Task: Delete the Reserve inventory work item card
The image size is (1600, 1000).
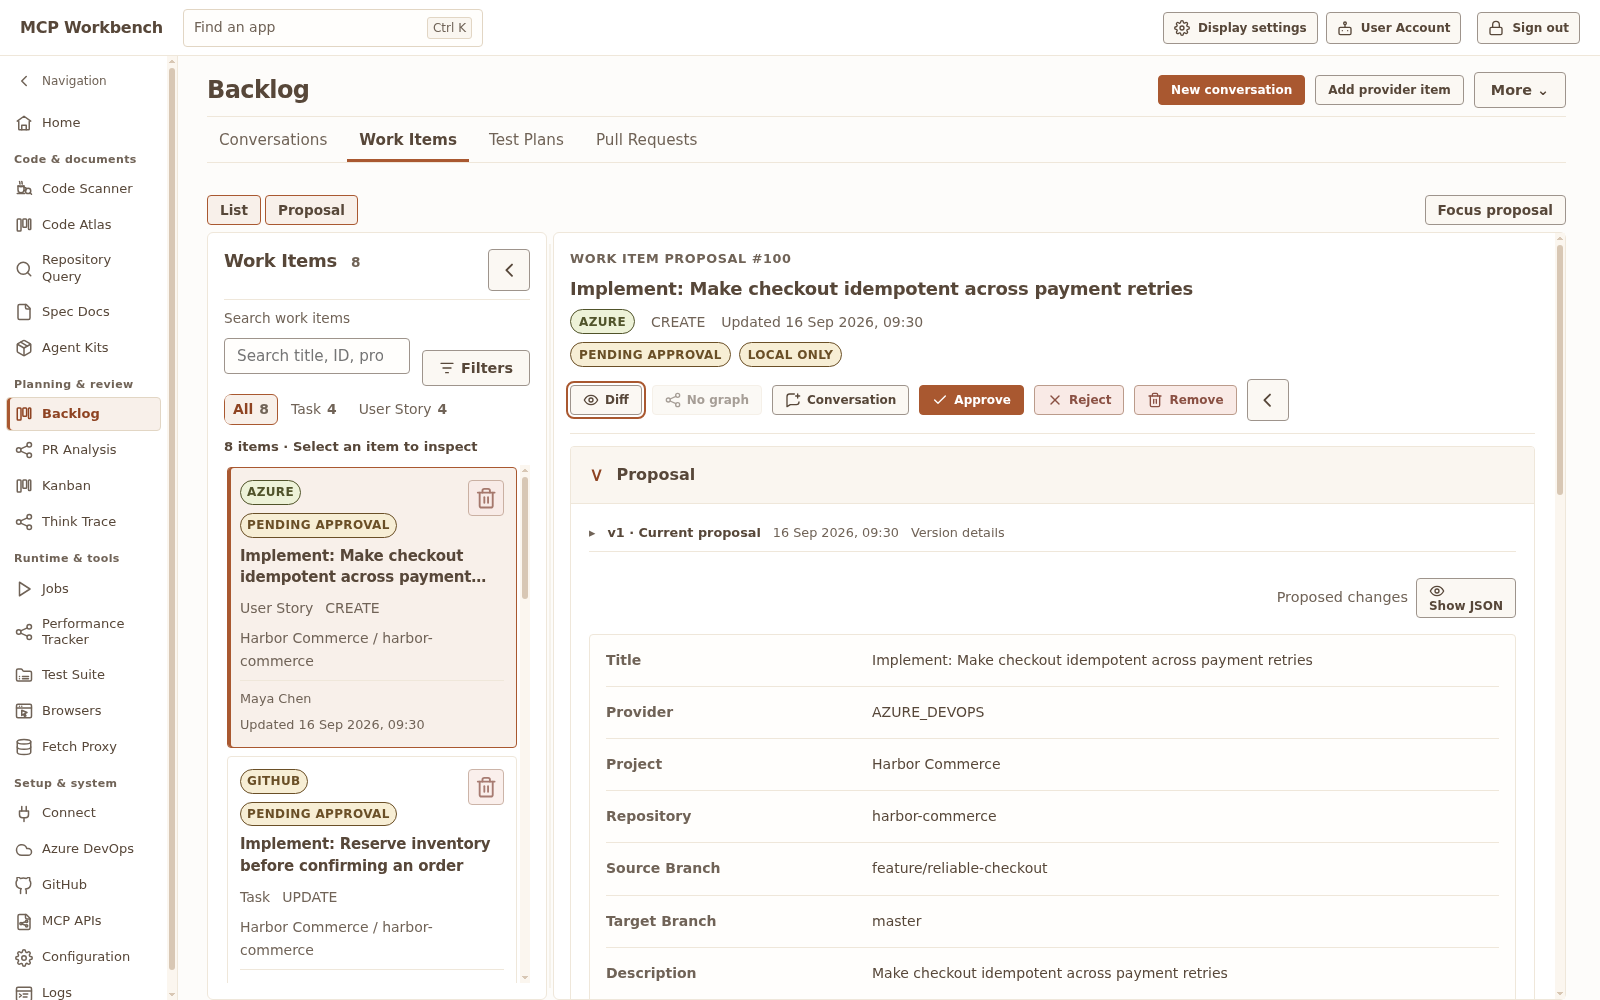Action: (486, 787)
